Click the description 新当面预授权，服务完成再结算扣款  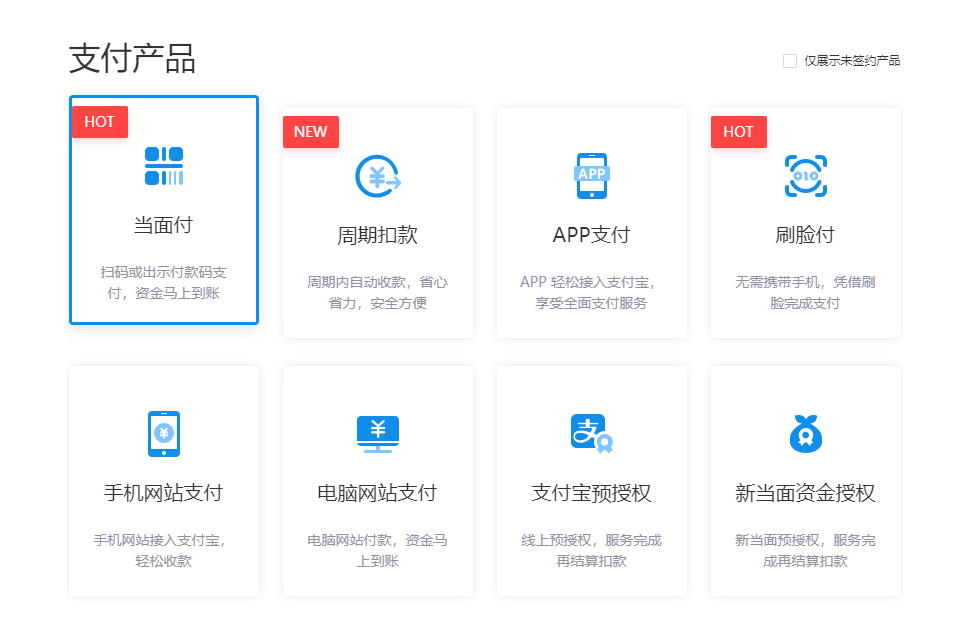(x=805, y=550)
